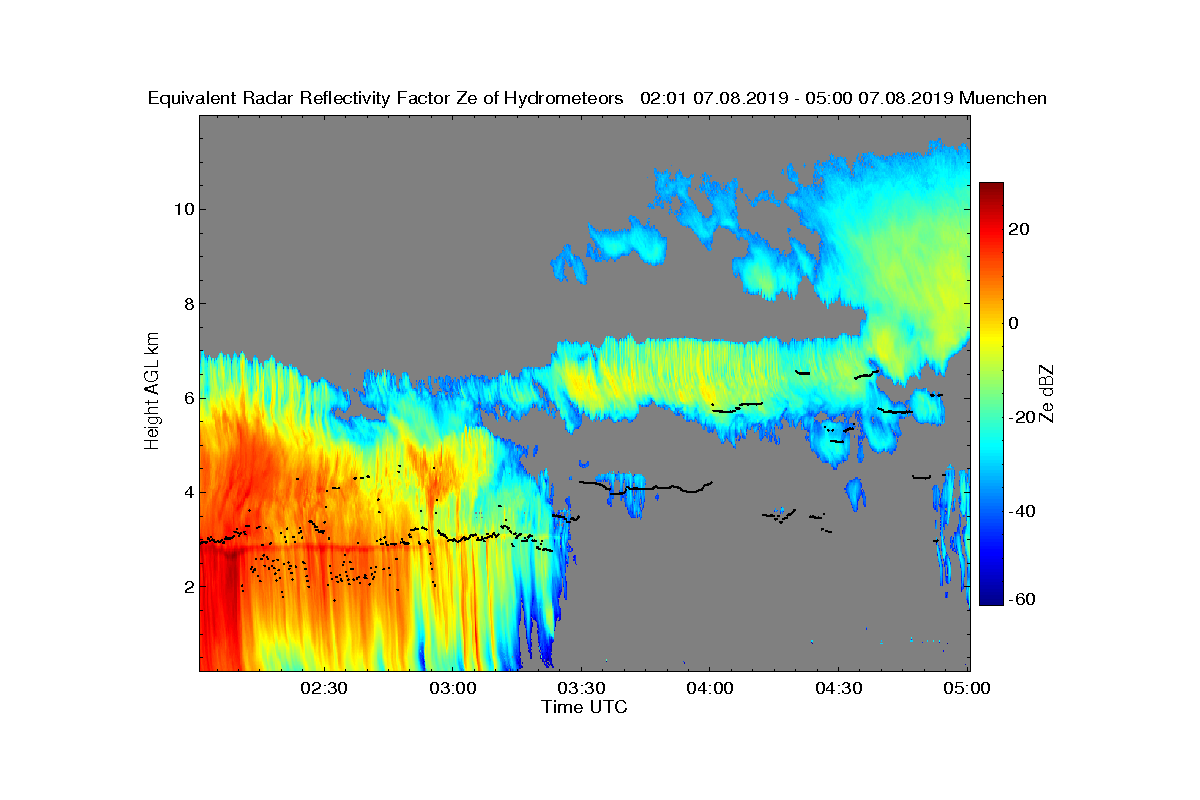This screenshot has width=1200, height=800.
Task: Click the 'Time UTC' x-axis label
Action: coord(585,707)
